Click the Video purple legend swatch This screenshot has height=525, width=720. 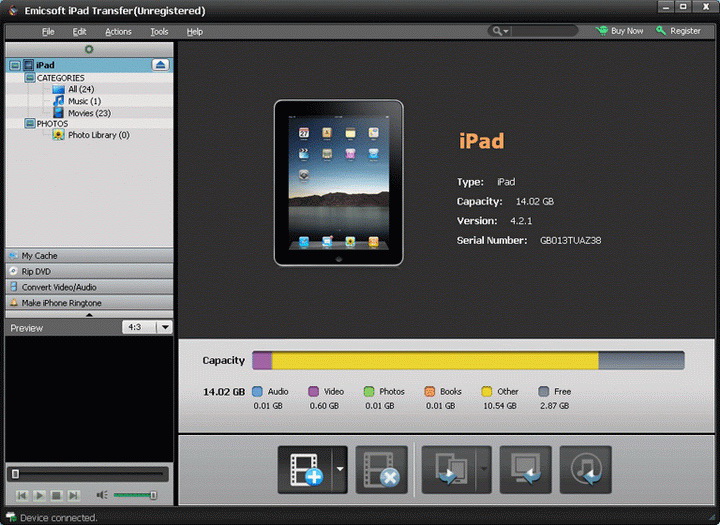pyautogui.click(x=313, y=391)
